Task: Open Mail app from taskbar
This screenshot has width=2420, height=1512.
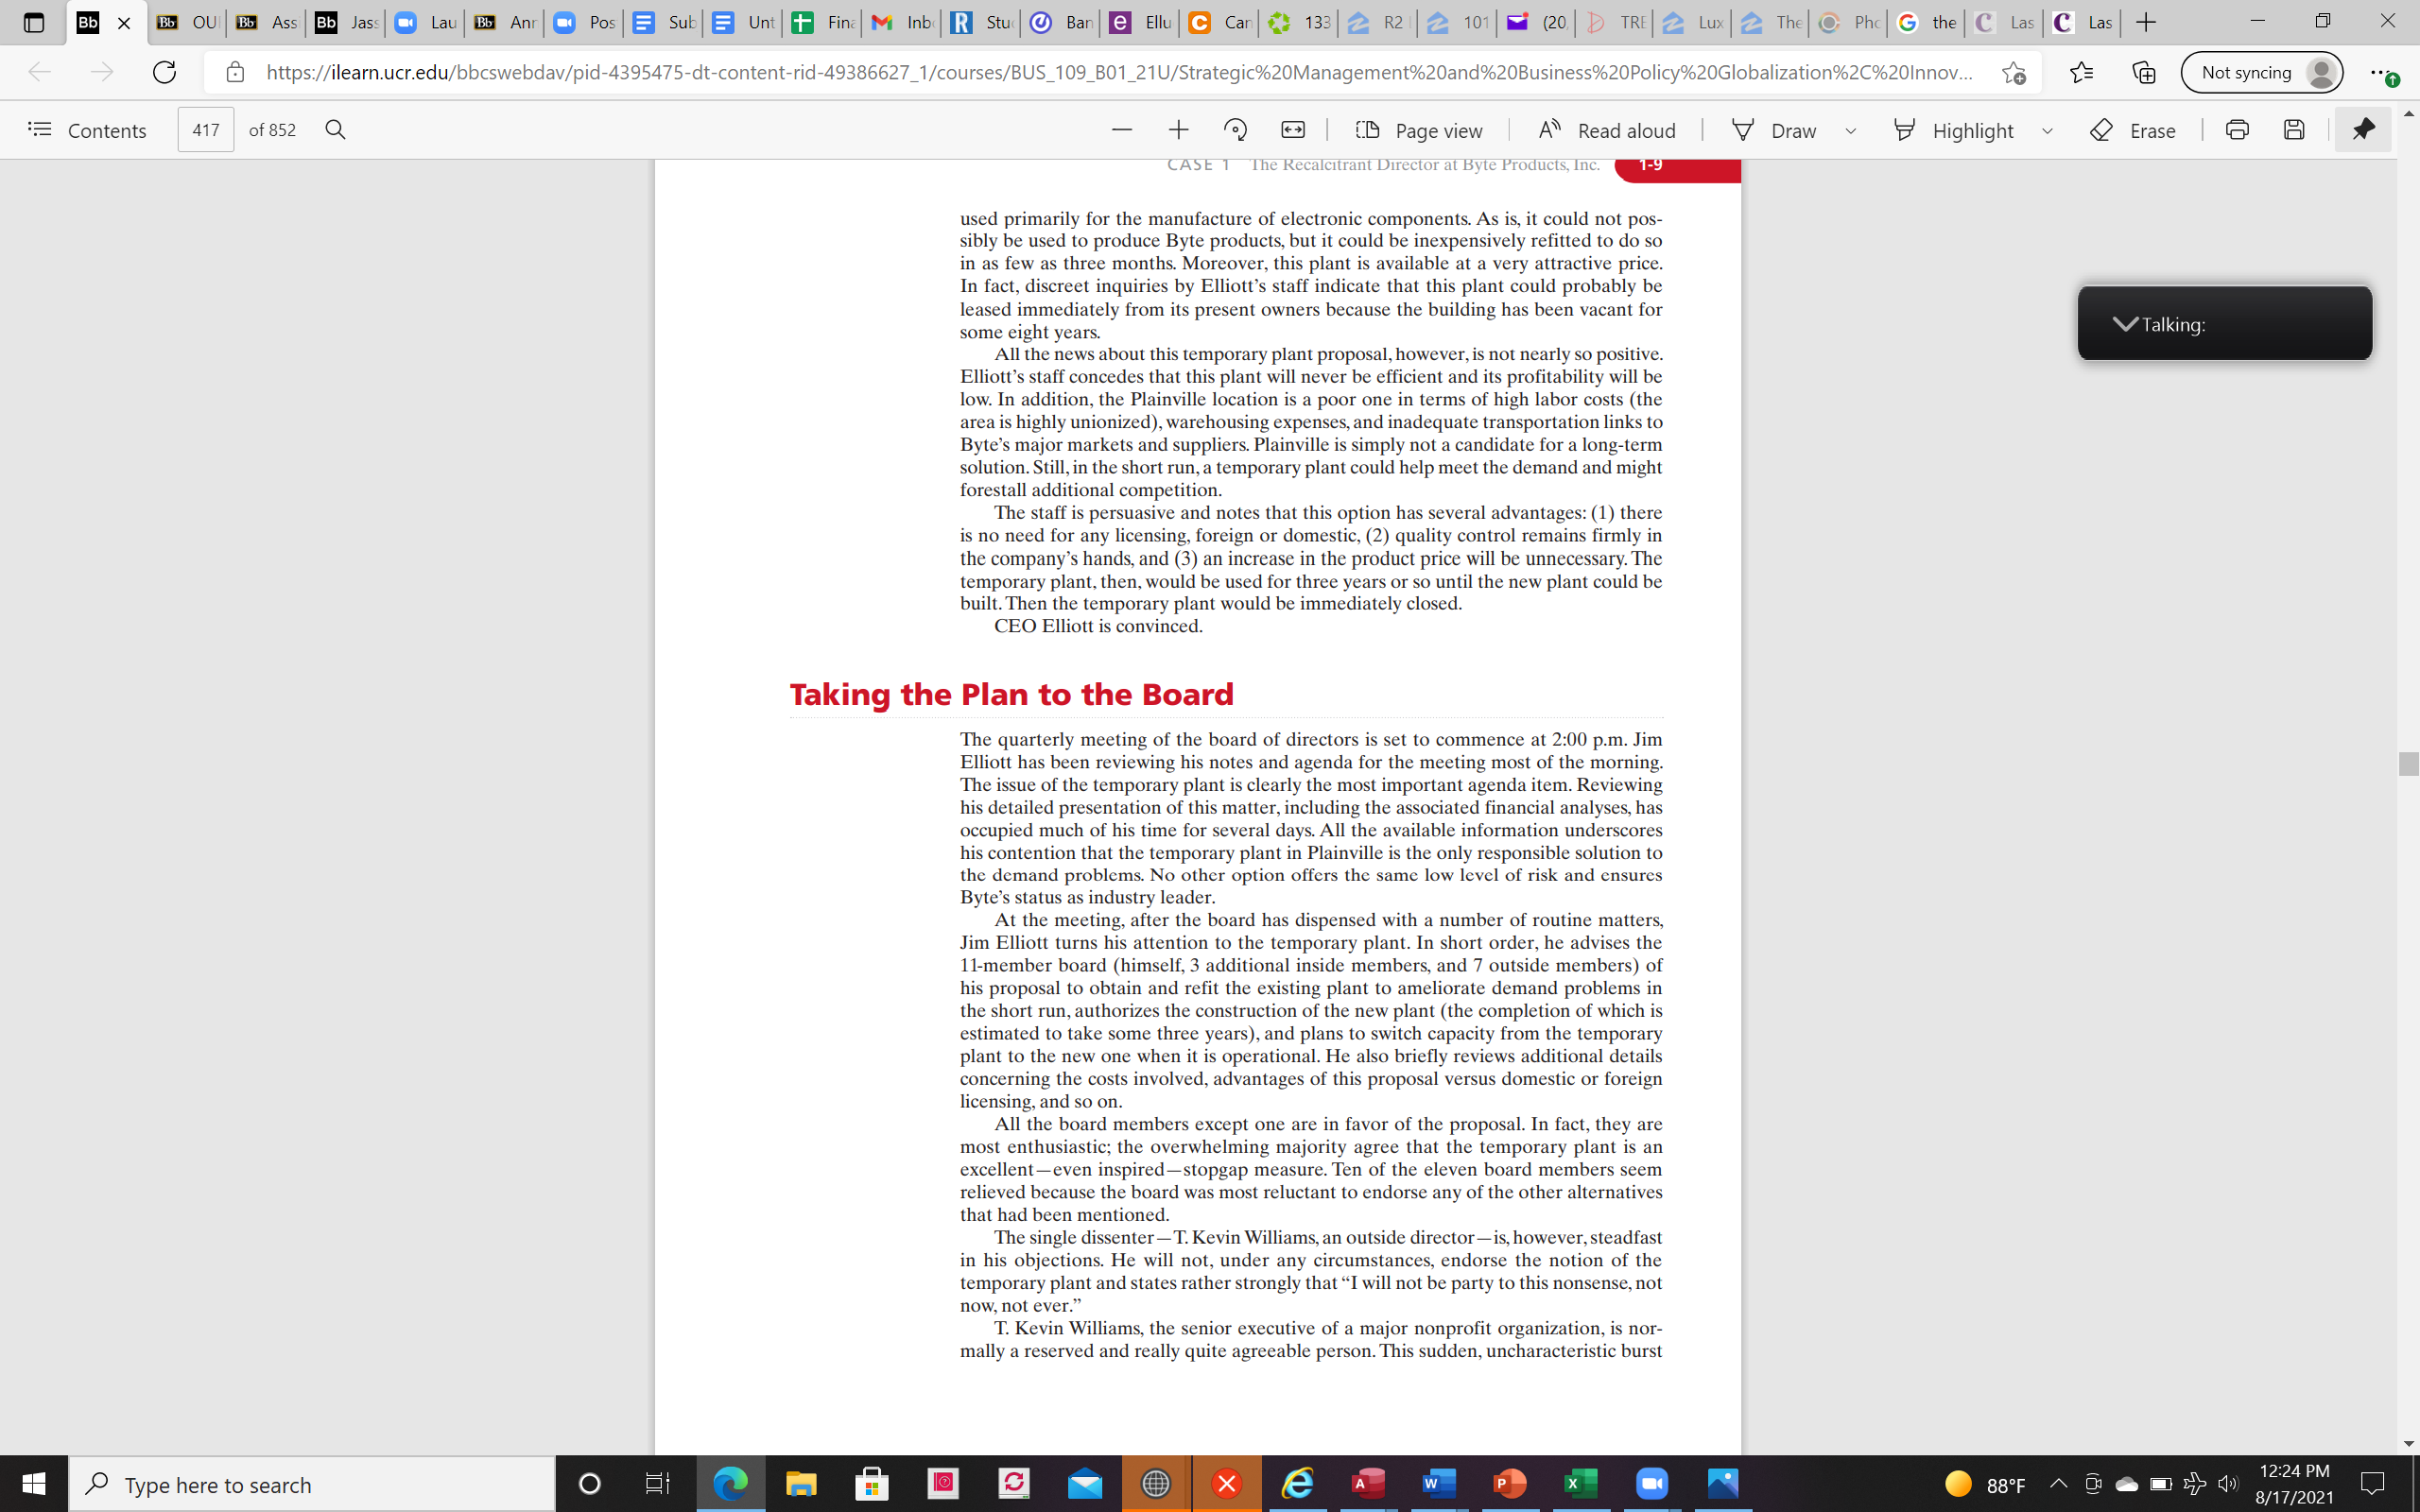Action: [x=1085, y=1484]
